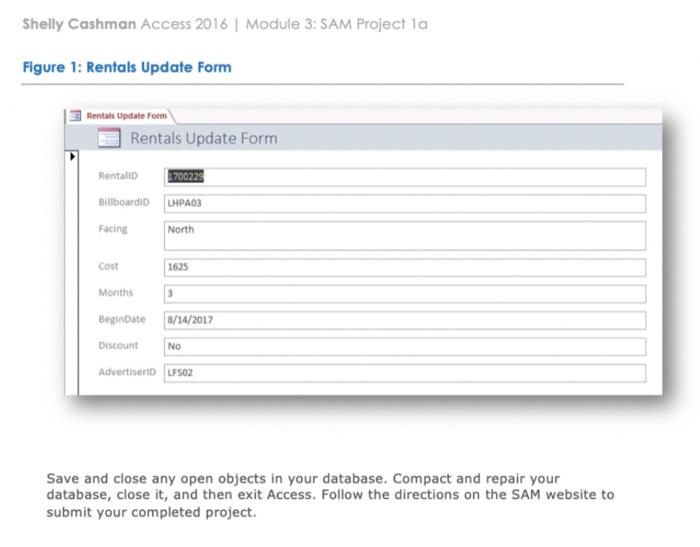The image size is (700, 547).
Task: Click the Discount field containing No
Action: point(405,347)
